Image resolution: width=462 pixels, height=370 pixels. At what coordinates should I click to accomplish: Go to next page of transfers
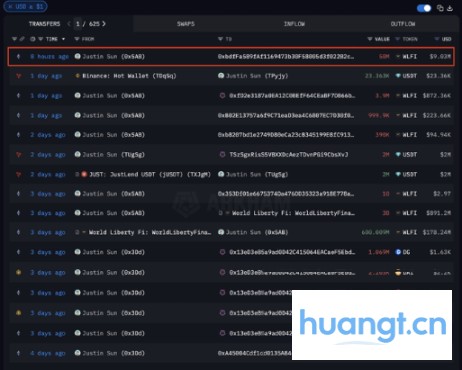[x=104, y=24]
